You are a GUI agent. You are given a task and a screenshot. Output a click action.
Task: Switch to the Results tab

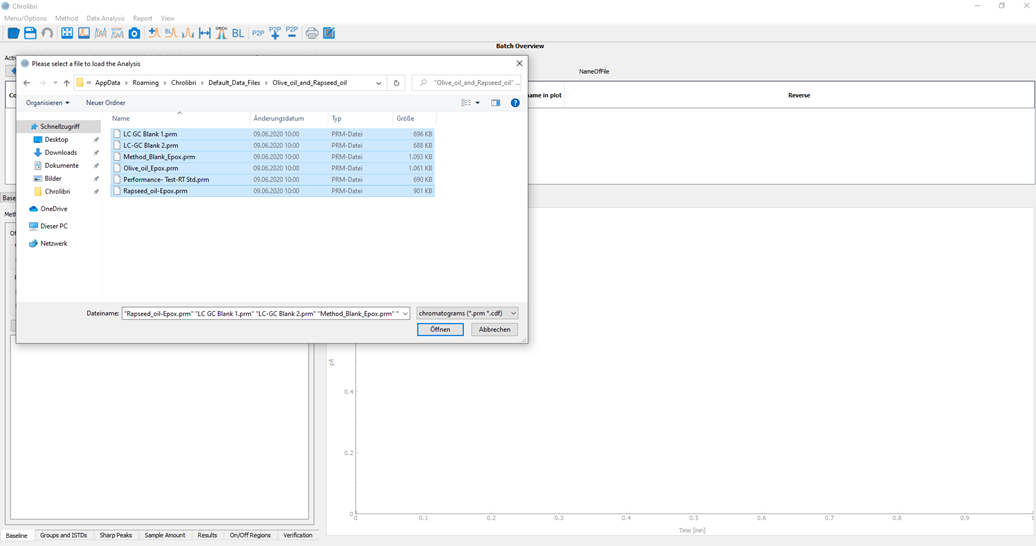[x=207, y=535]
